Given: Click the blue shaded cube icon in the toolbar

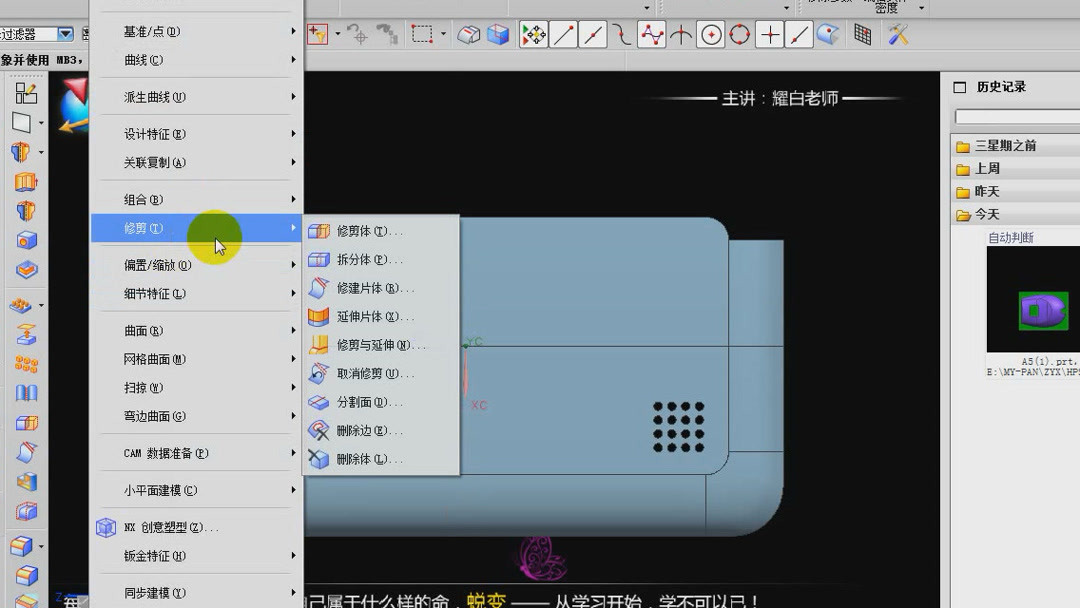Looking at the screenshot, I should 498,33.
